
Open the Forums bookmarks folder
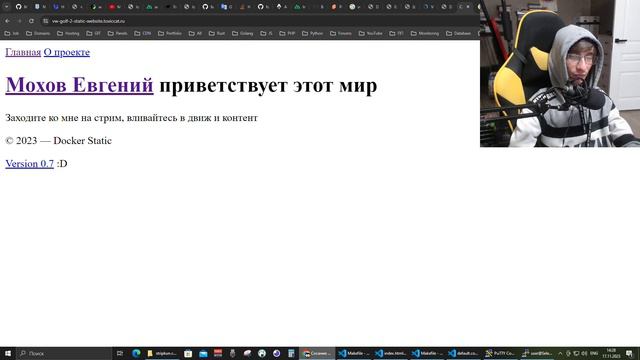[x=341, y=33]
